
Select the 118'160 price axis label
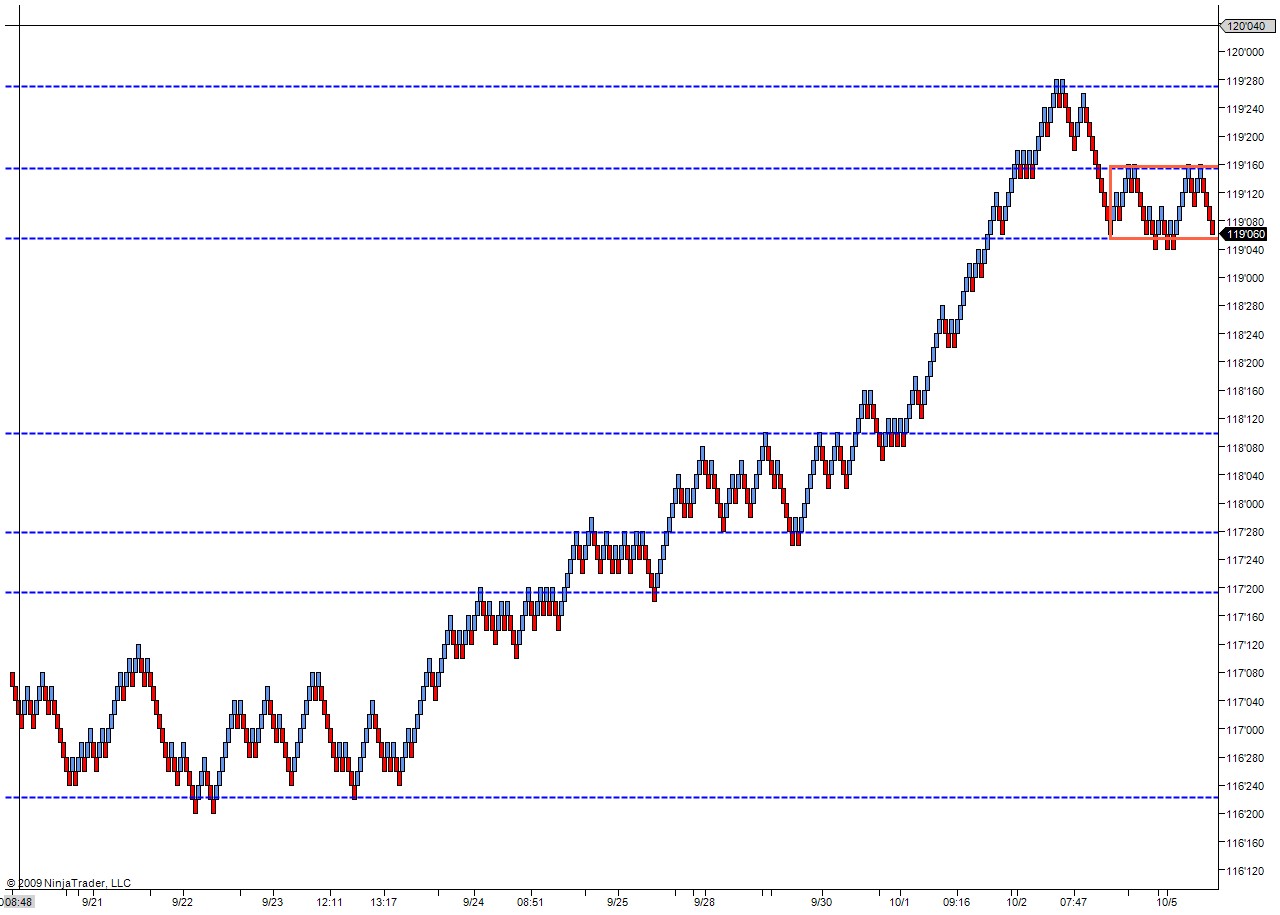tap(1247, 391)
